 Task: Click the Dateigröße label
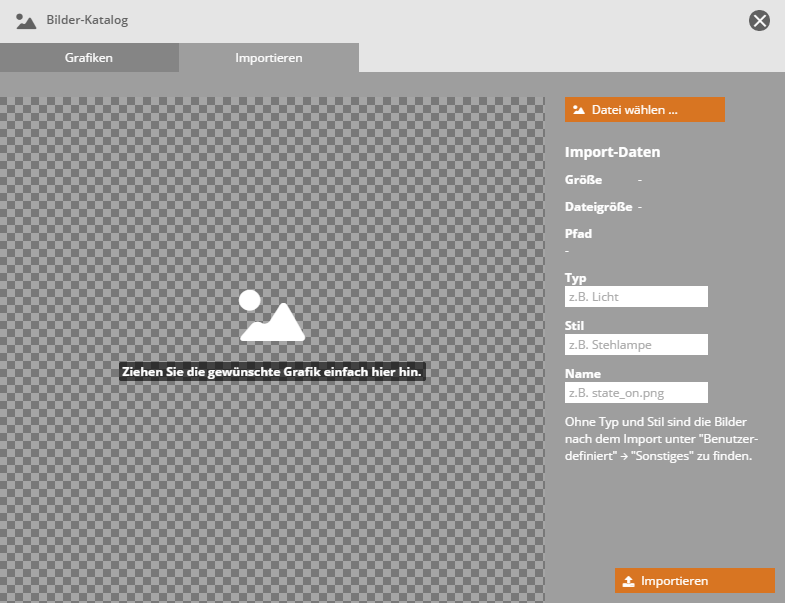598,207
